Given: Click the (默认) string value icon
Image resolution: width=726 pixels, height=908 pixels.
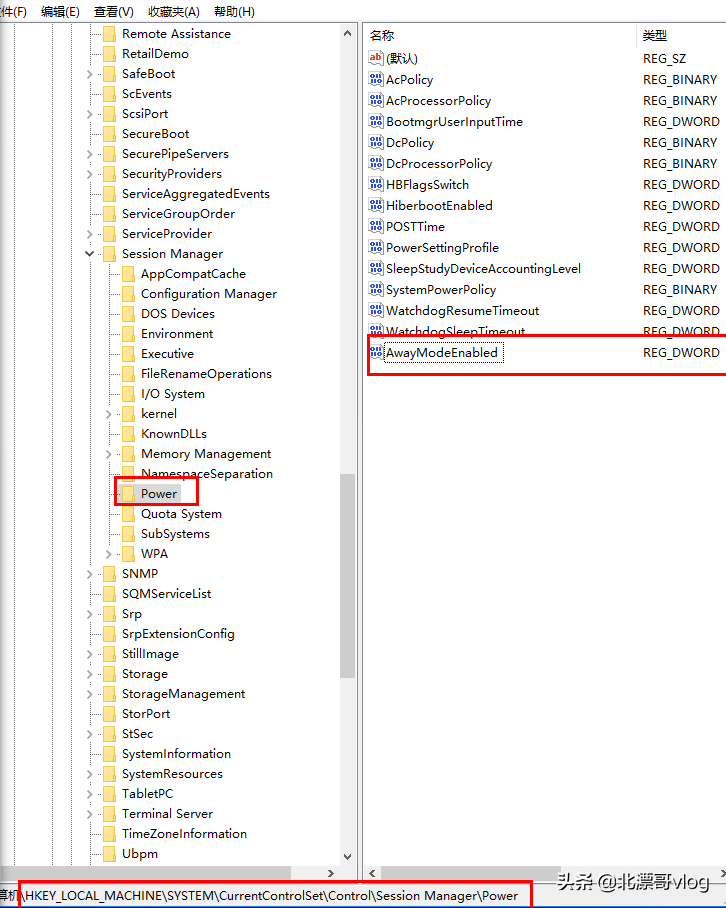Looking at the screenshot, I should [376, 58].
